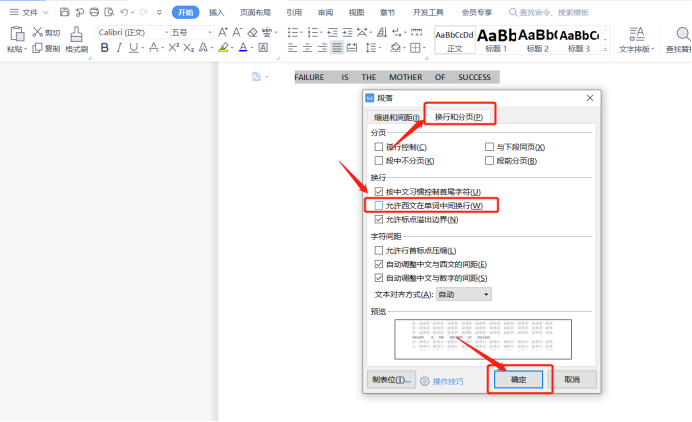Toggle underline formatting
The height and width of the screenshot is (422, 692).
click(133, 48)
